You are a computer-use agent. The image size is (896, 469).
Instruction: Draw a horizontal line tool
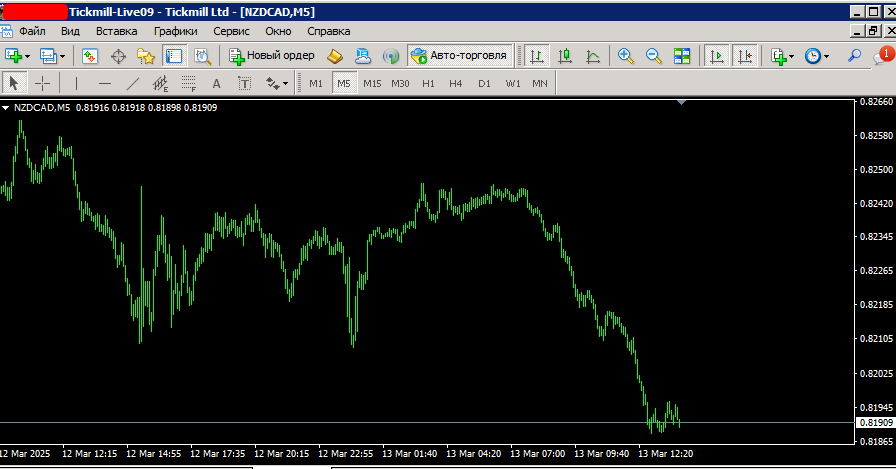[105, 83]
